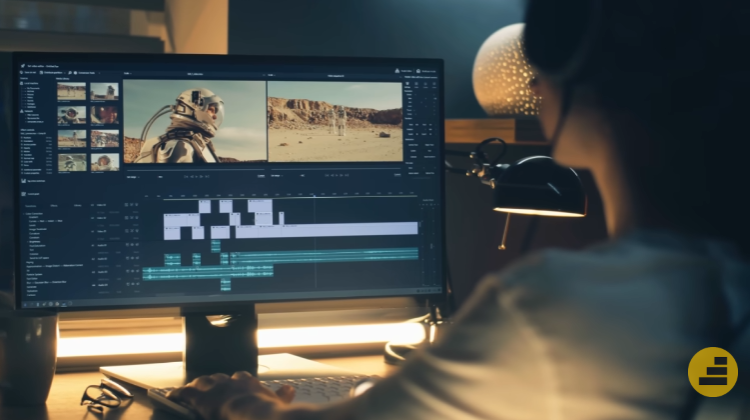Toggle visibility on the top video track
Screen dimensions: 750x420
pyautogui.click(x=126, y=205)
